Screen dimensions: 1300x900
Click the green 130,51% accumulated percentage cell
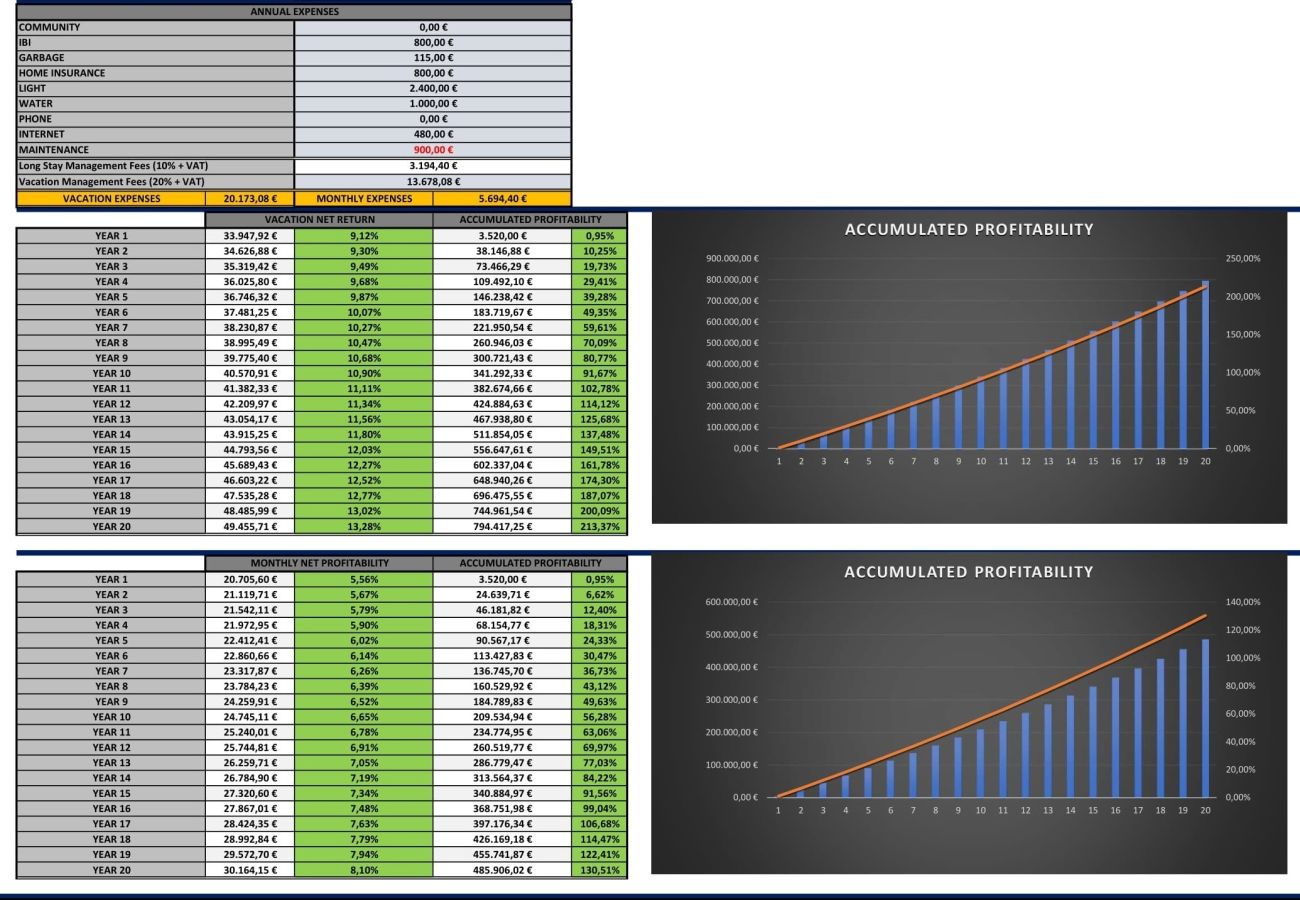(599, 870)
